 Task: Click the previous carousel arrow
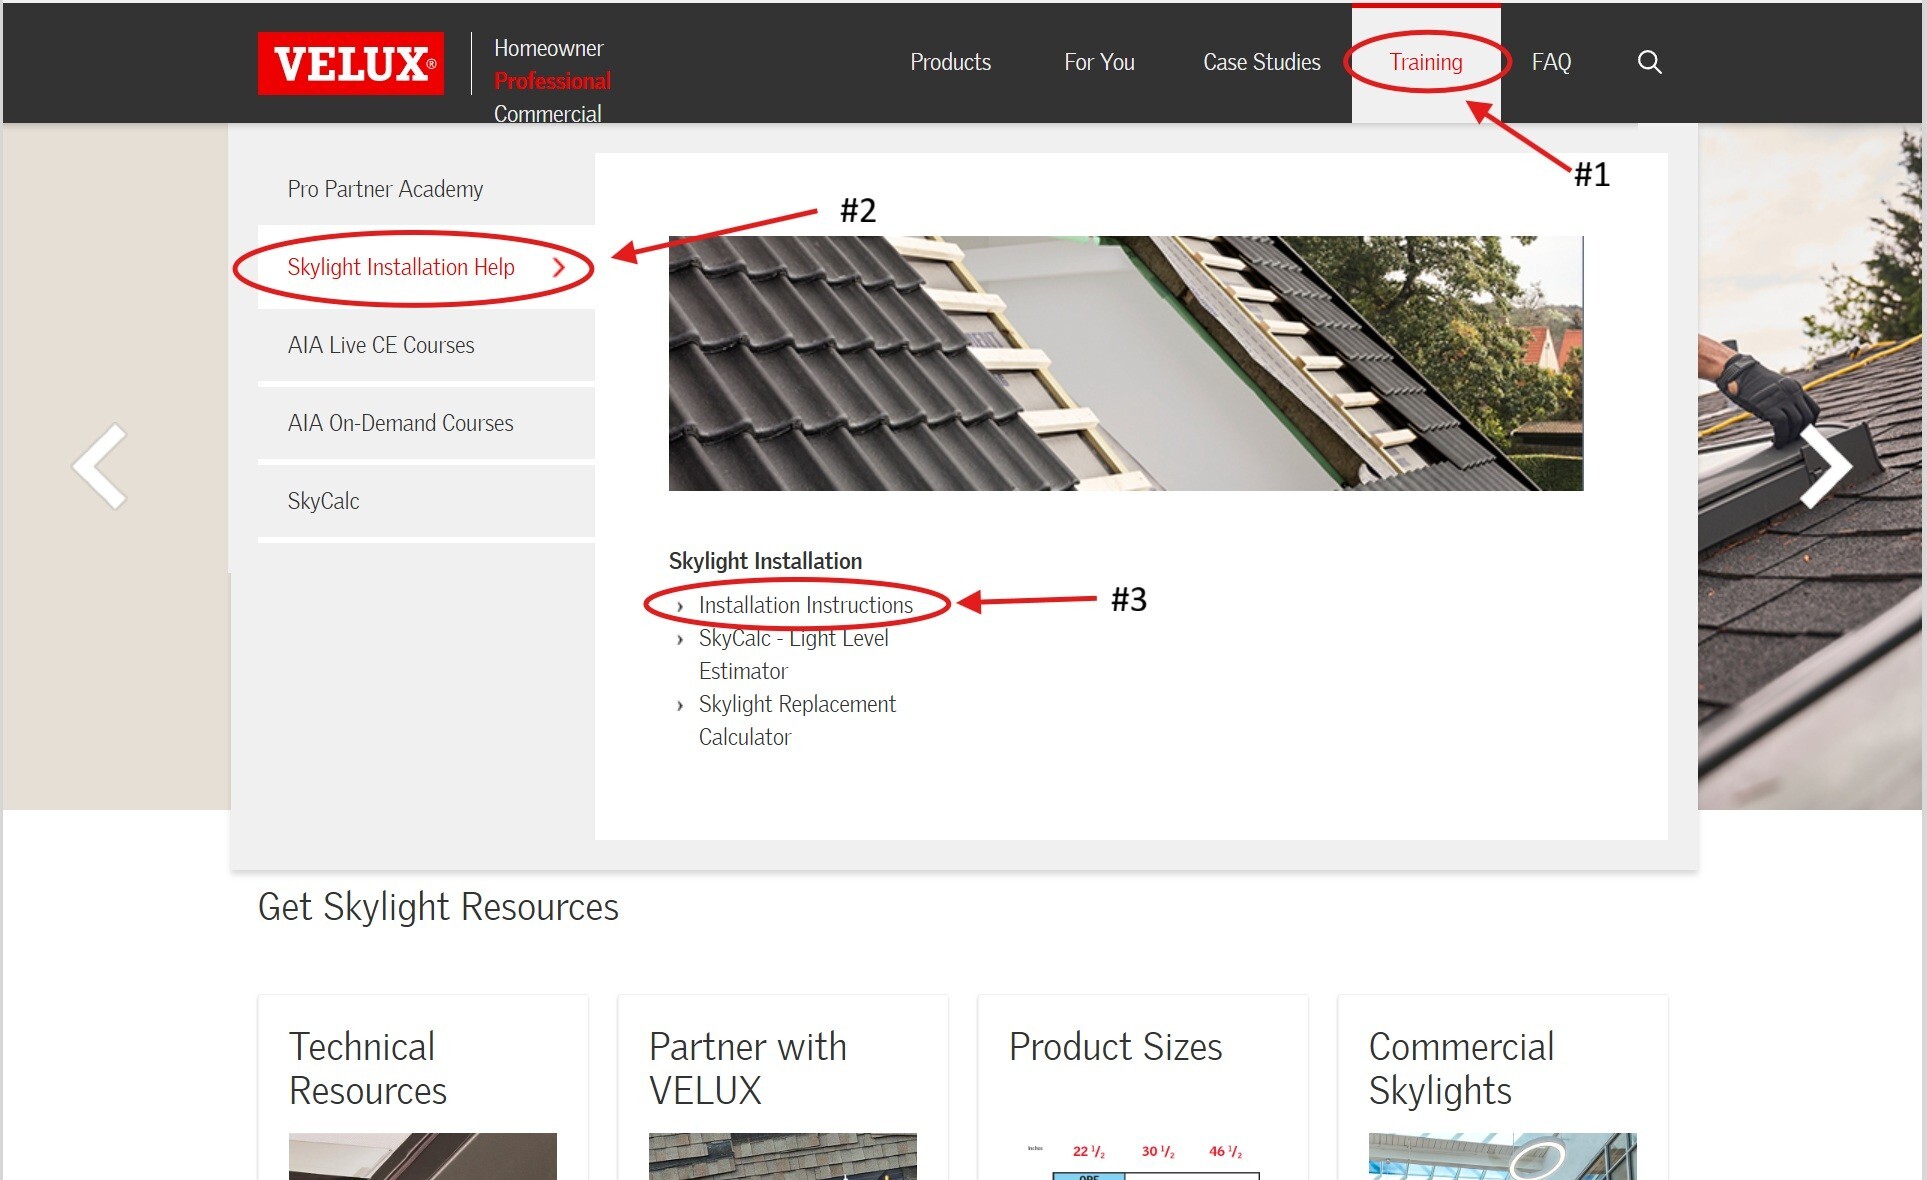click(x=98, y=465)
